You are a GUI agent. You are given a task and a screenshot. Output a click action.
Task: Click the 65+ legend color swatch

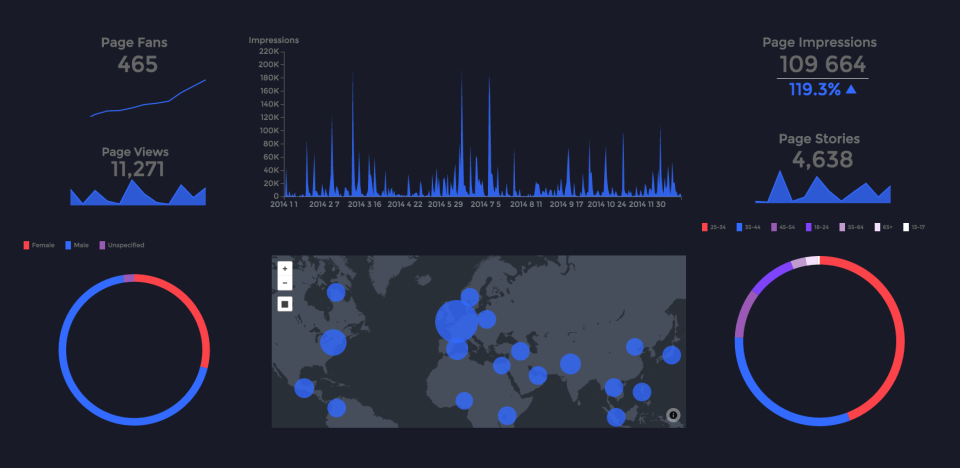[877, 227]
